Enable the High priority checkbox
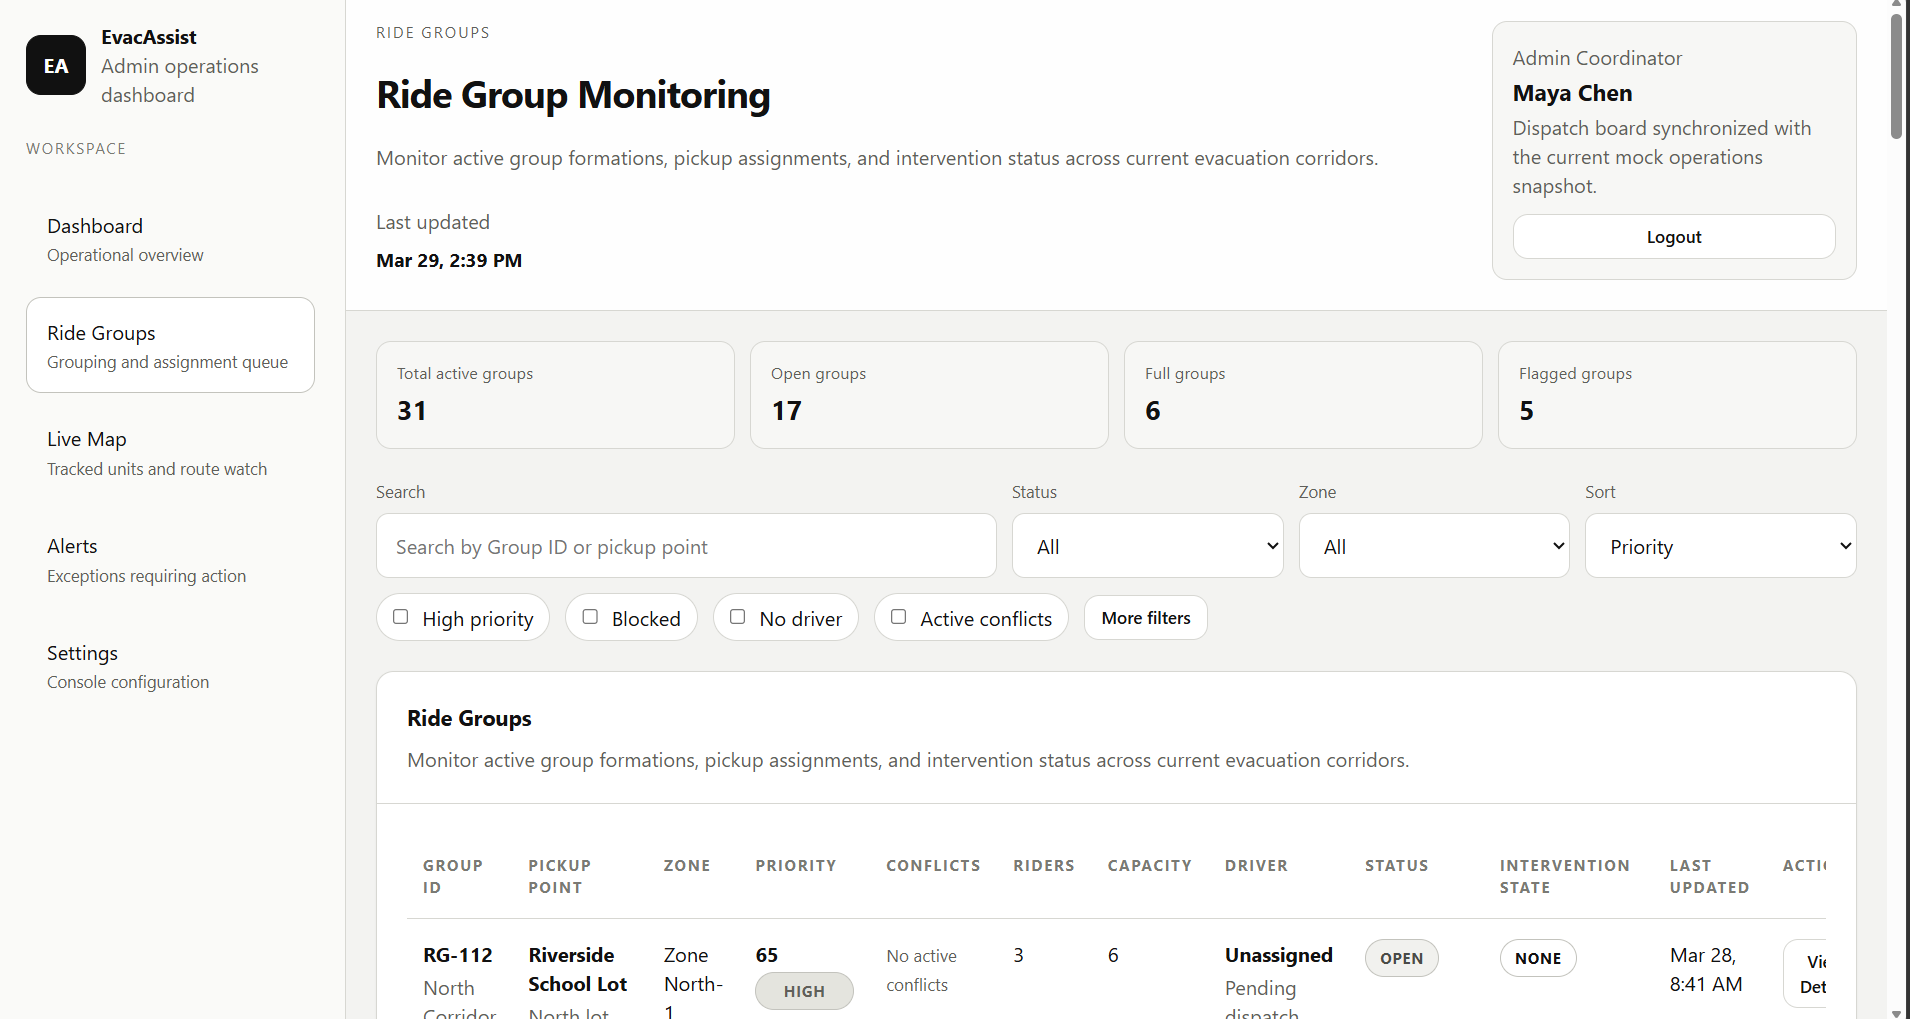 pos(401,617)
